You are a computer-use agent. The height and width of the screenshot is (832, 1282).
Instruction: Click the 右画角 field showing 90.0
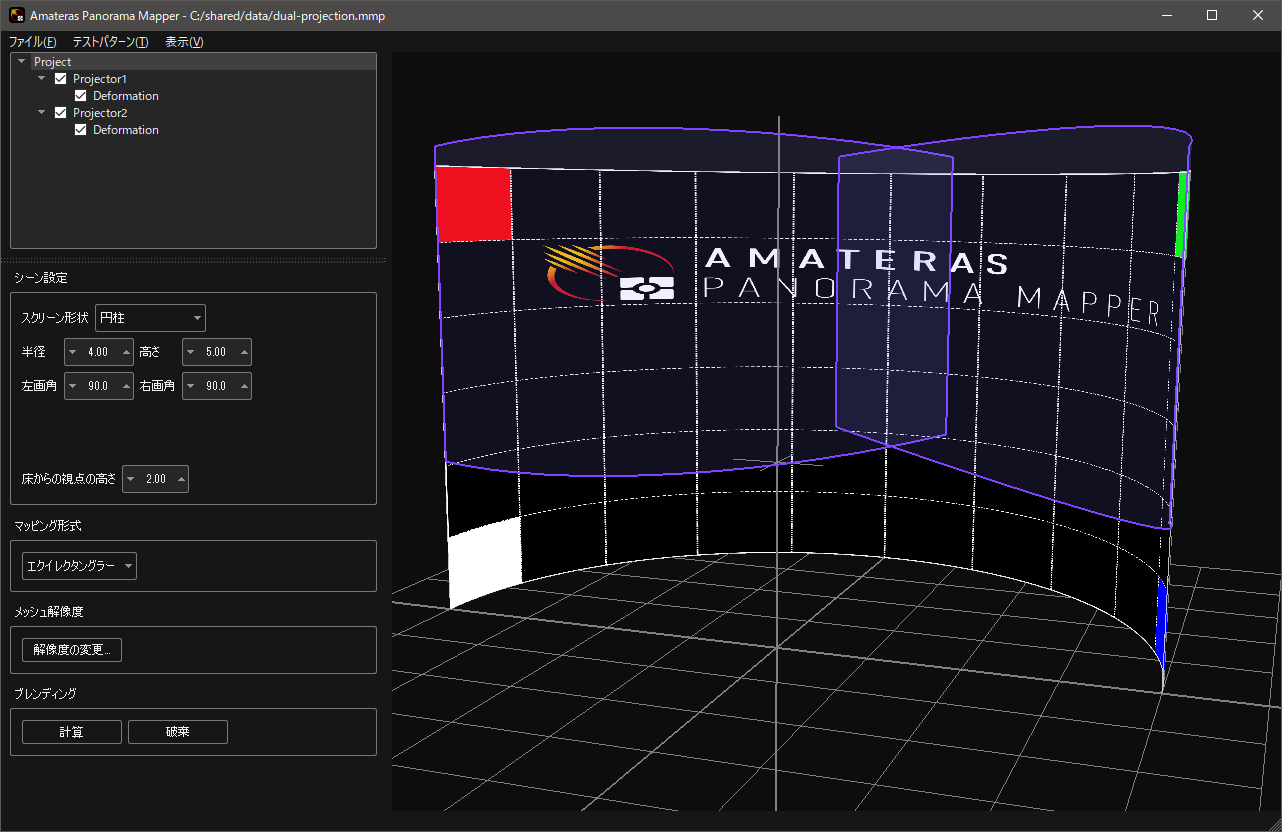[216, 386]
